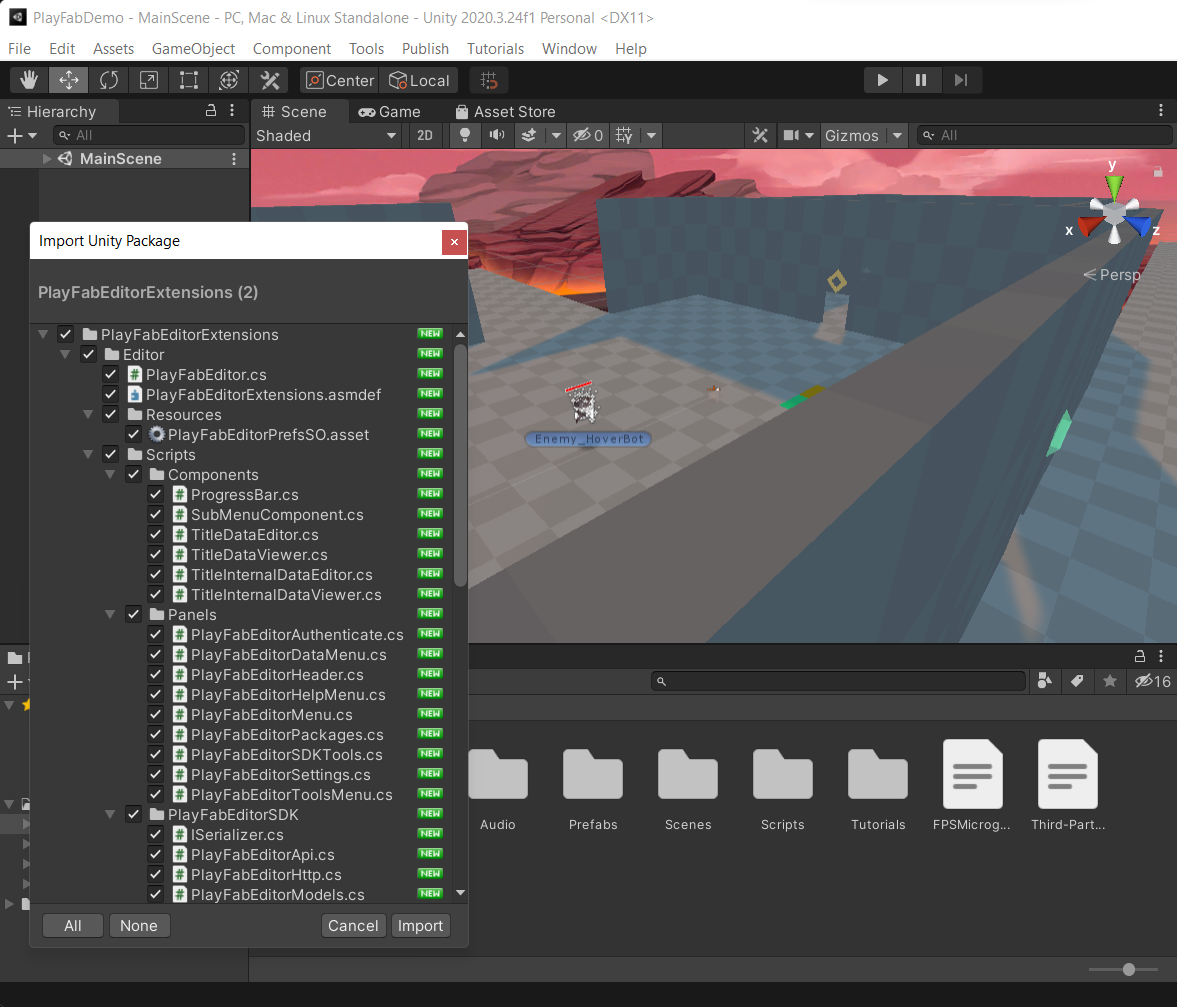Toggle hidden packages count in Project panel

click(x=1153, y=681)
